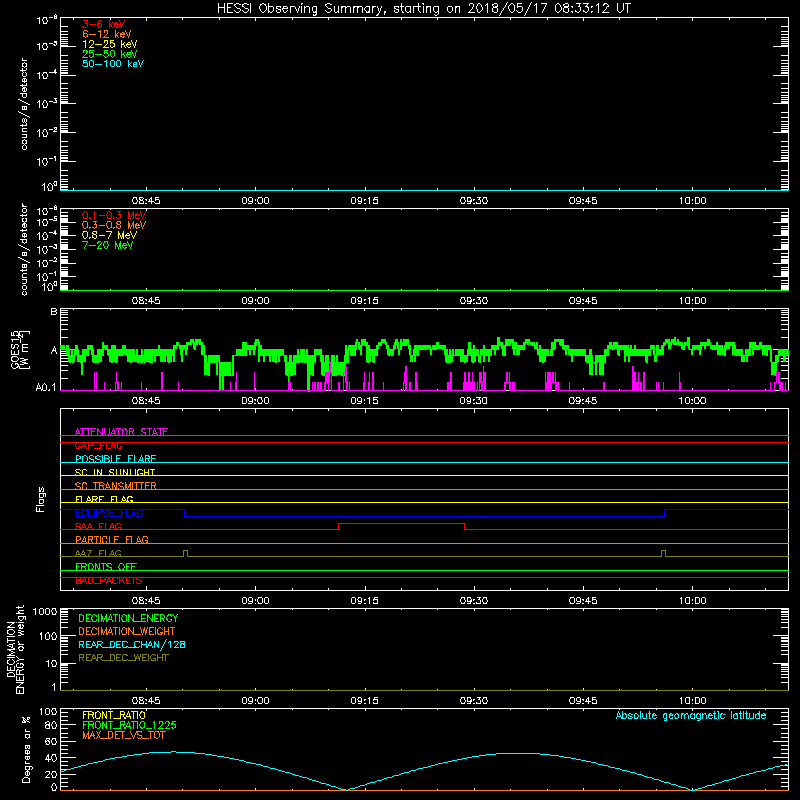The image size is (800, 800).
Task: Click the B level tick on GOES plot
Action: (54, 311)
